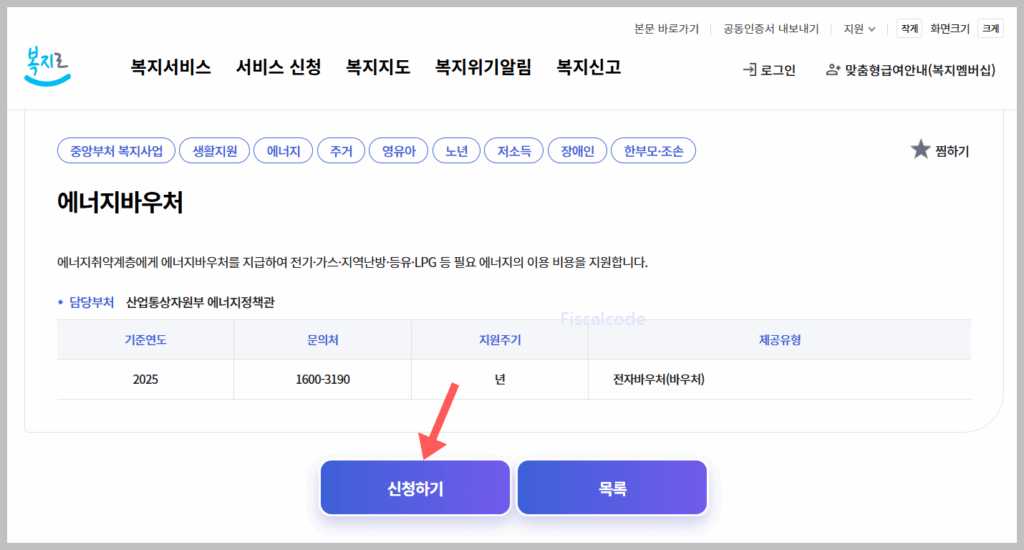
Task: Click the 본문 바로가기 link
Action: 666,29
